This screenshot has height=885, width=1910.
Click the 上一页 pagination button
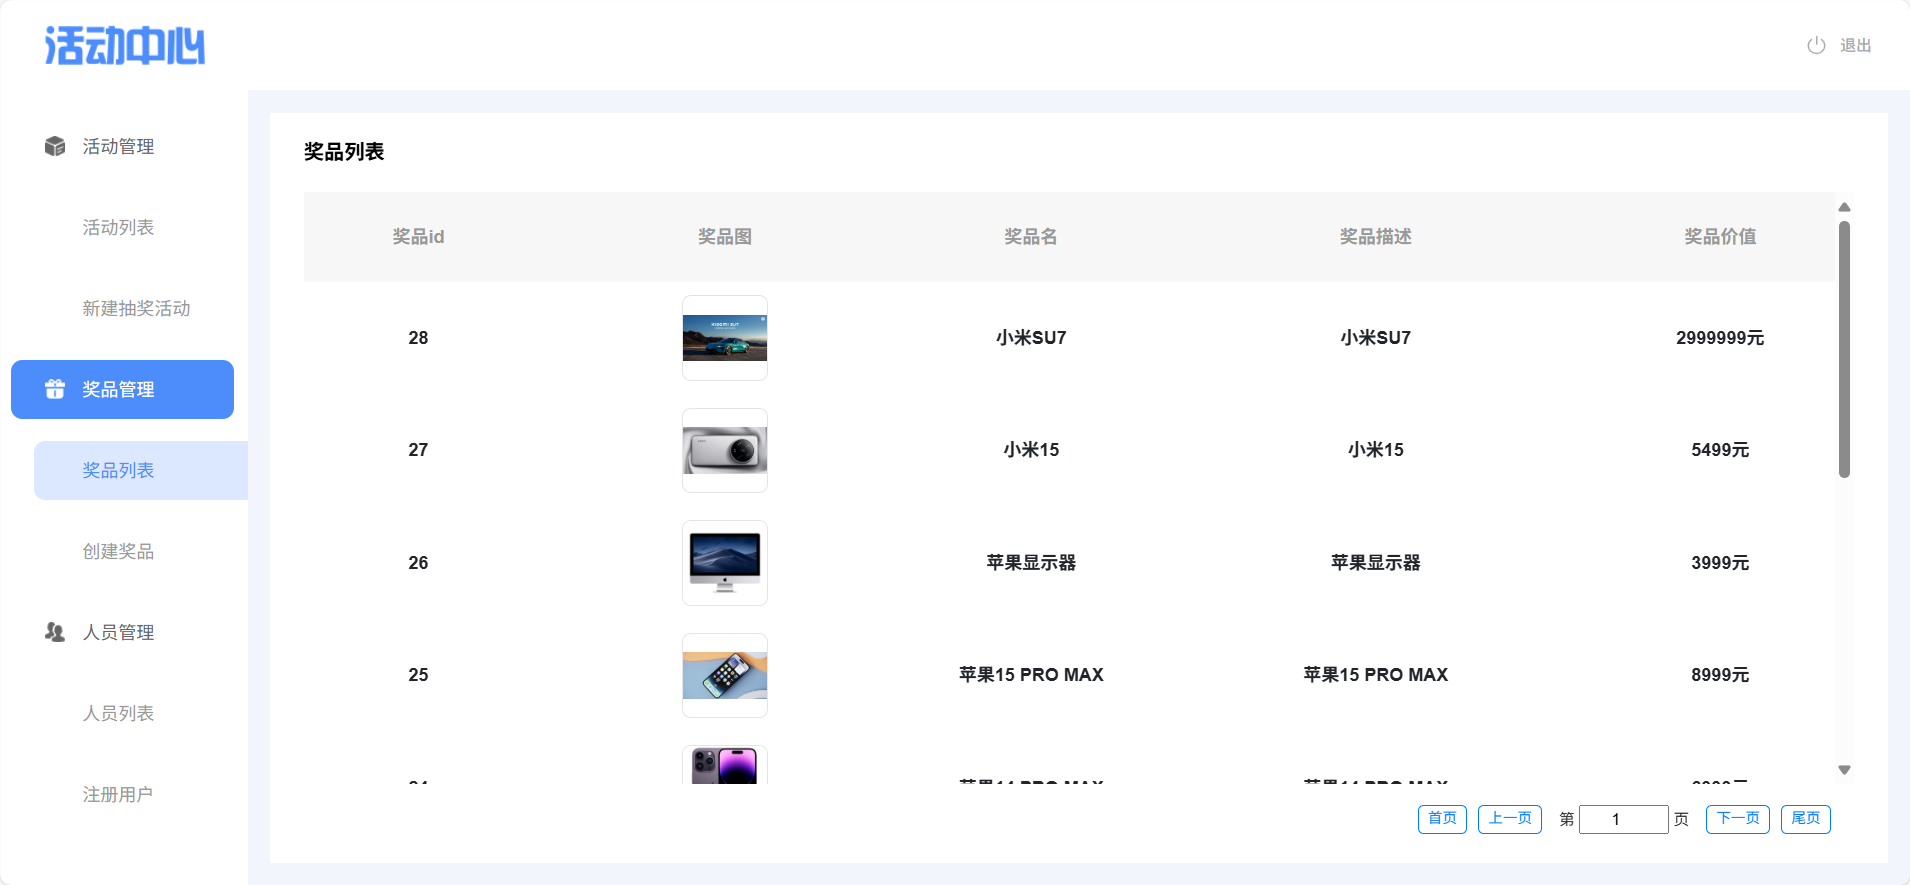point(1510,819)
